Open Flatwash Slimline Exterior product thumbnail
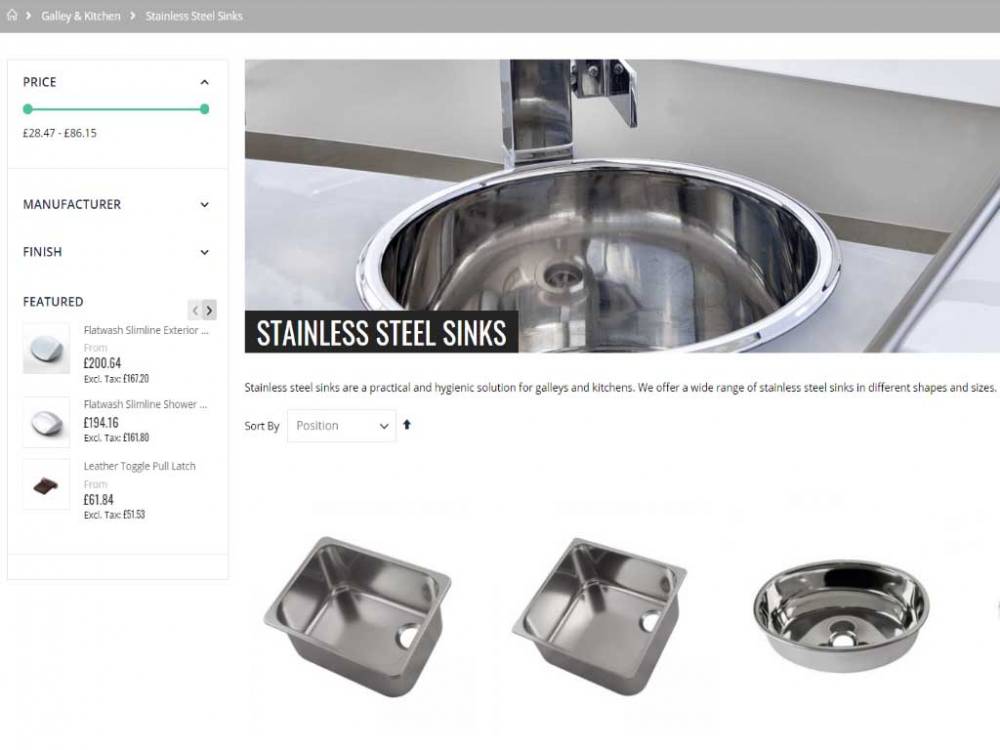1000x750 pixels. click(46, 349)
